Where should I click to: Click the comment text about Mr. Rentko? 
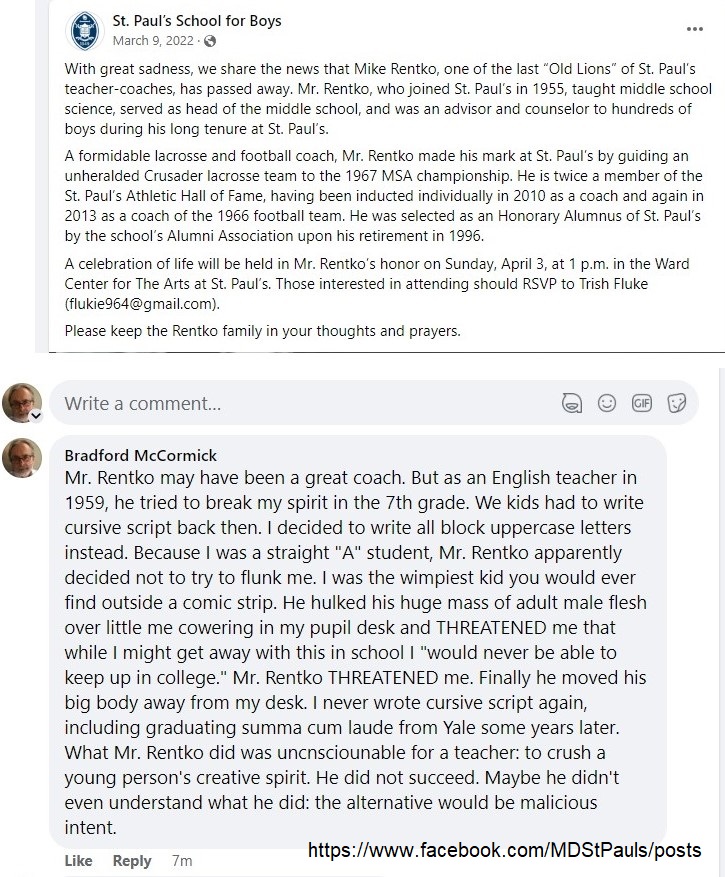tap(355, 652)
